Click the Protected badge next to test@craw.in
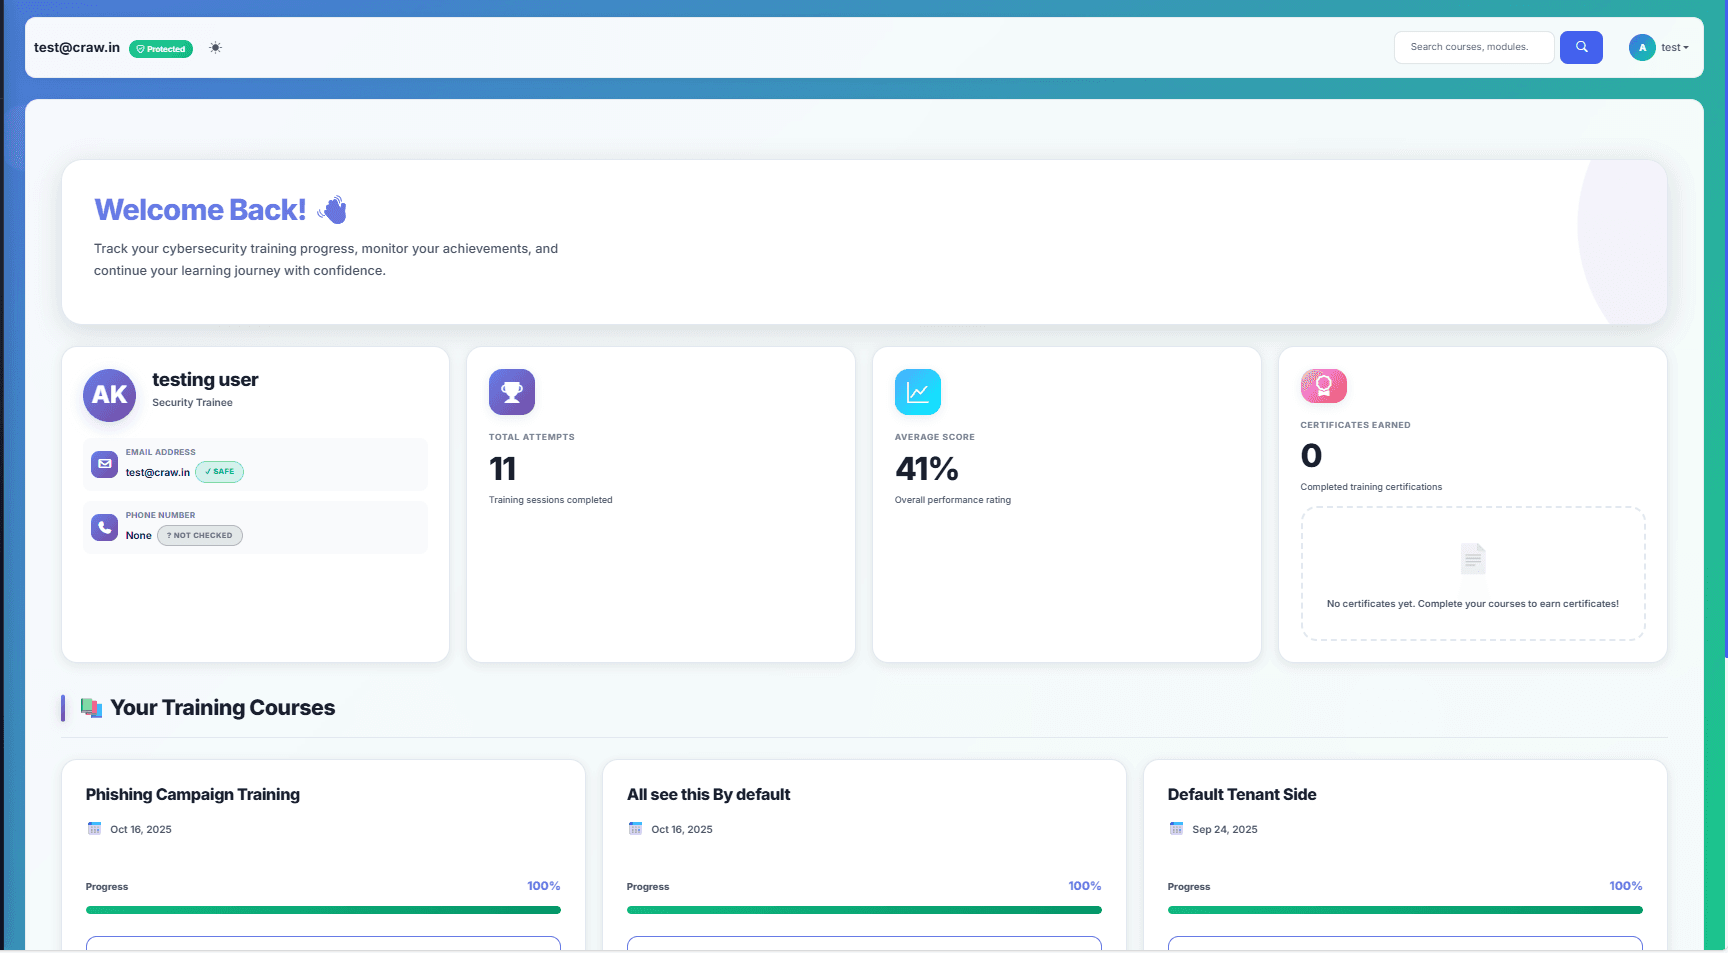This screenshot has height=953, width=1728. [x=160, y=48]
